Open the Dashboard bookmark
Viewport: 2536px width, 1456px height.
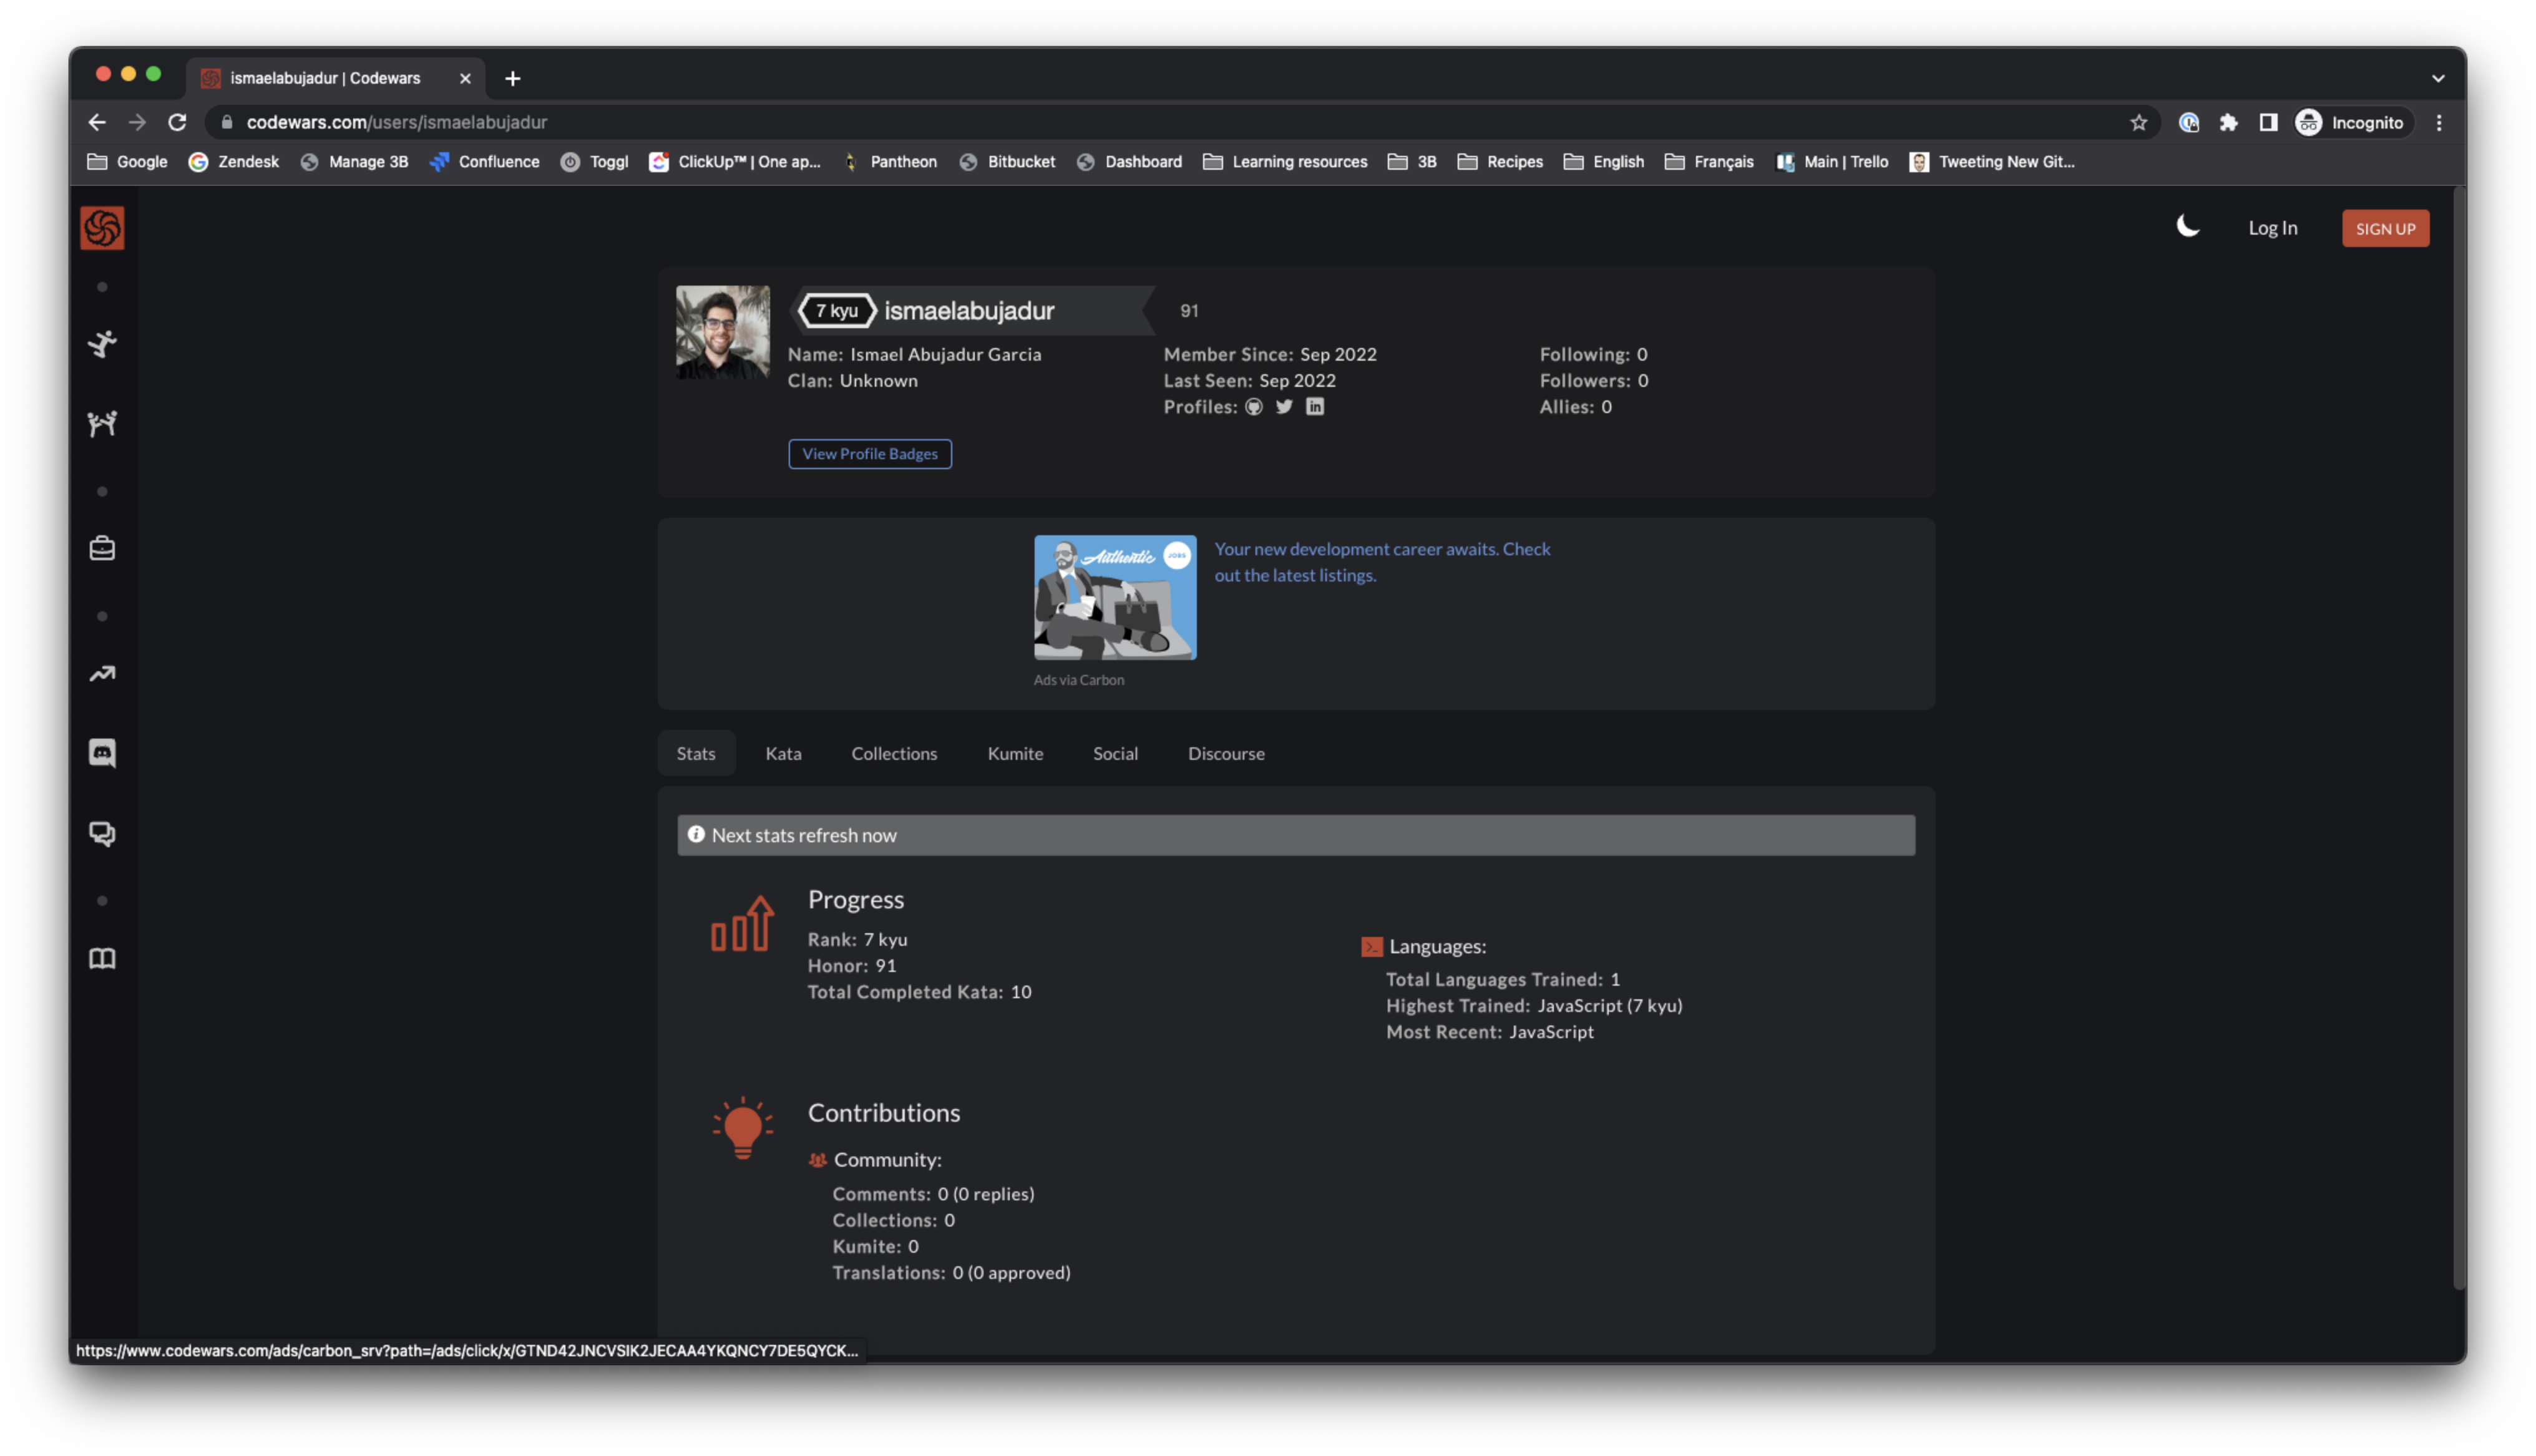click(x=1129, y=162)
